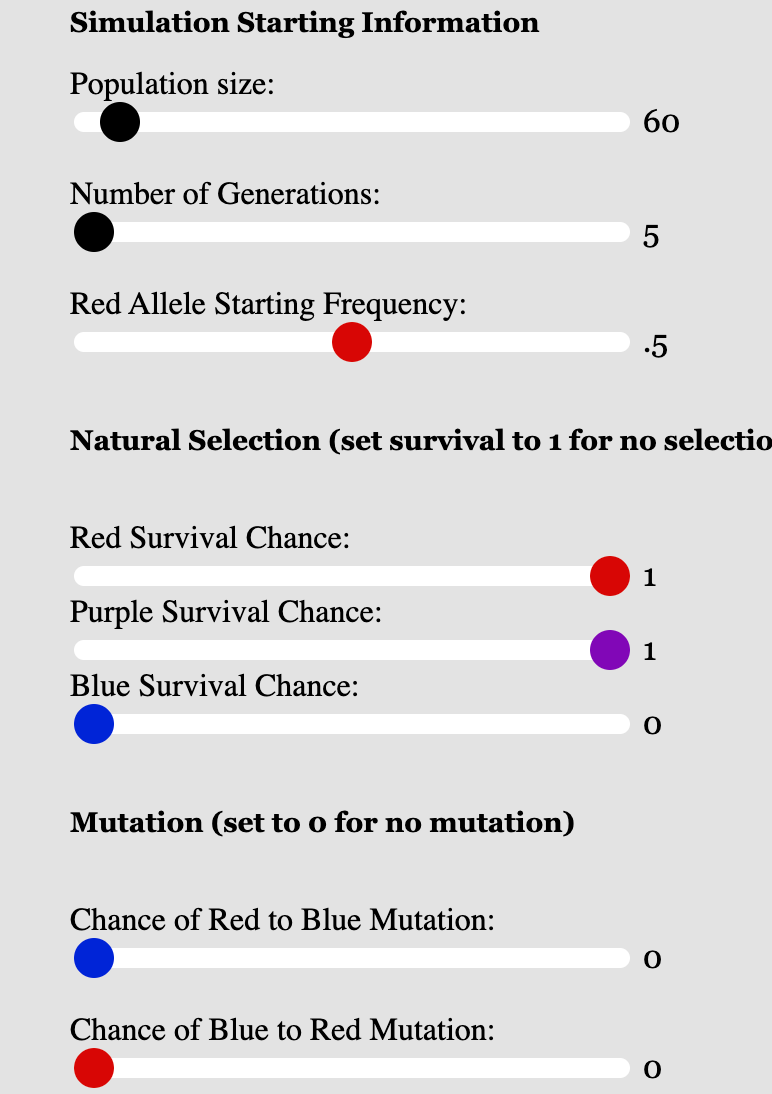The image size is (772, 1094).
Task: Click the black Population size slider handle
Action: point(120,123)
